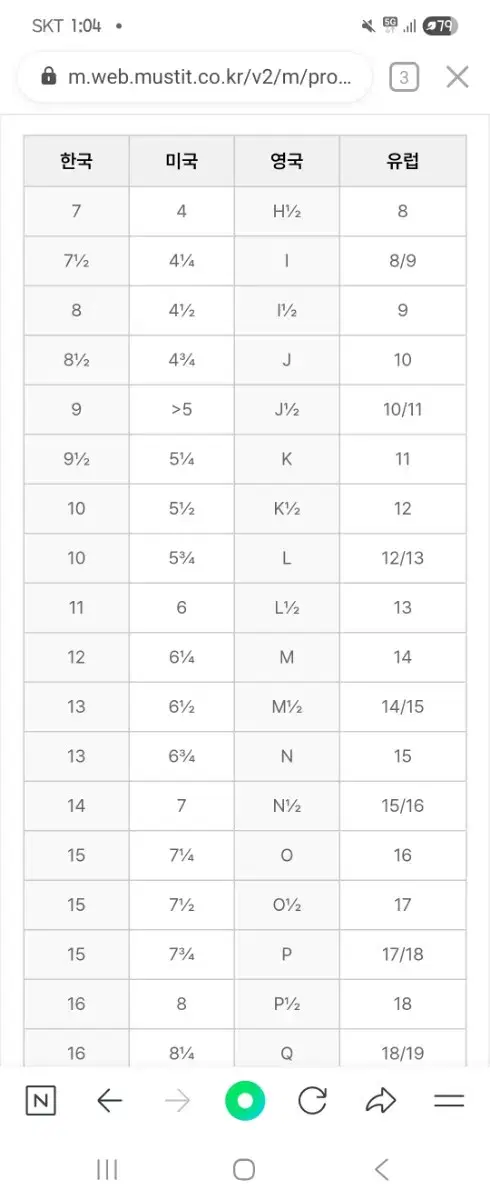Tap the 한국 column header

[77, 161]
